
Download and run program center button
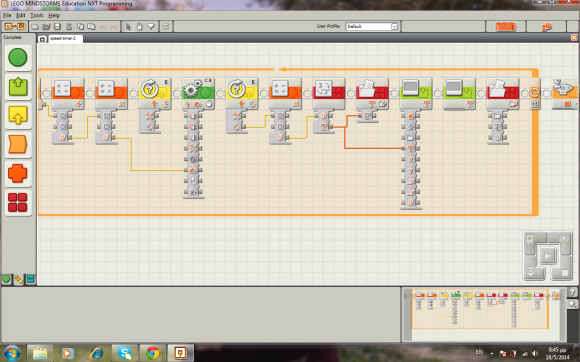click(547, 256)
